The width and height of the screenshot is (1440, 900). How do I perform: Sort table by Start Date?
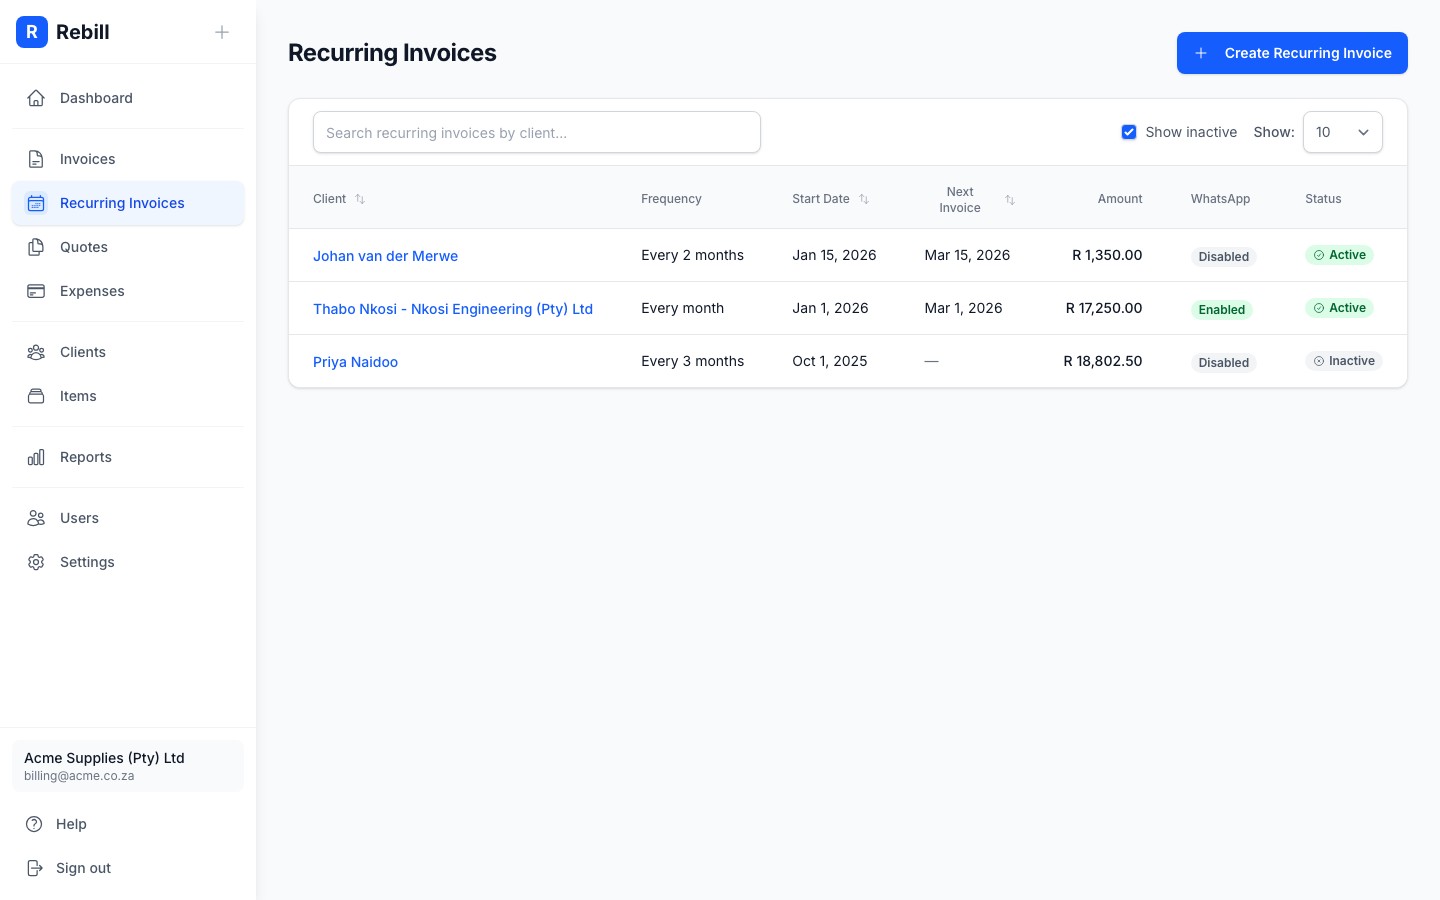pos(864,199)
